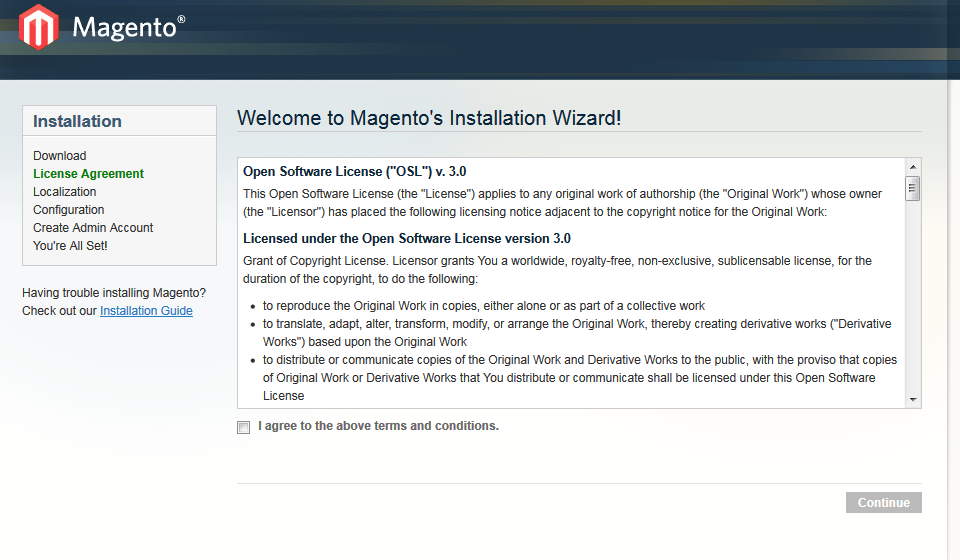Click the bullet beginning to distribute or communicate copies
Viewport: 960px width, 560px height.
[580, 378]
